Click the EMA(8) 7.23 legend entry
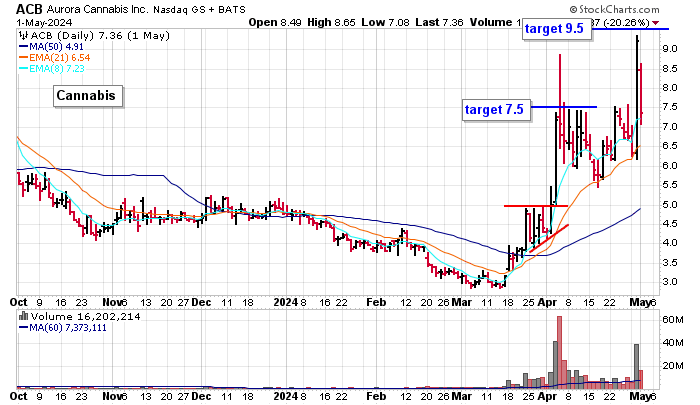 pyautogui.click(x=51, y=69)
